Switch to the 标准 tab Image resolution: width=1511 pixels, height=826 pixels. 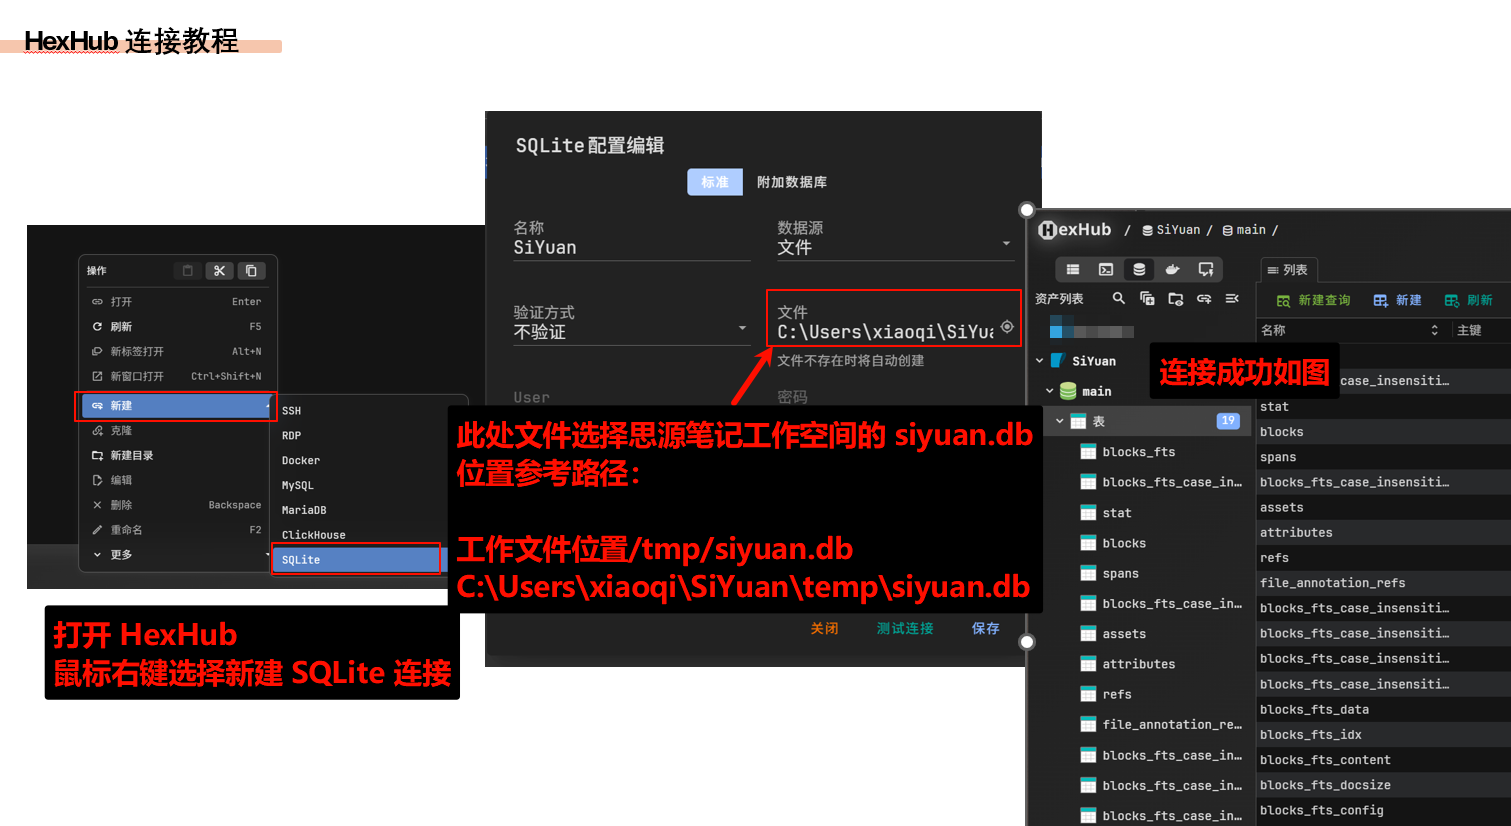click(715, 182)
